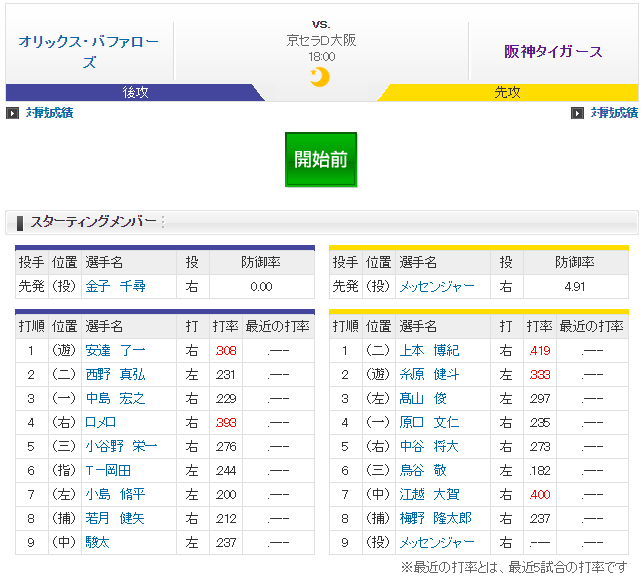The image size is (644, 585).
Task: Open the Hanshin Tigers 対戦成績 link
Action: click(614, 113)
